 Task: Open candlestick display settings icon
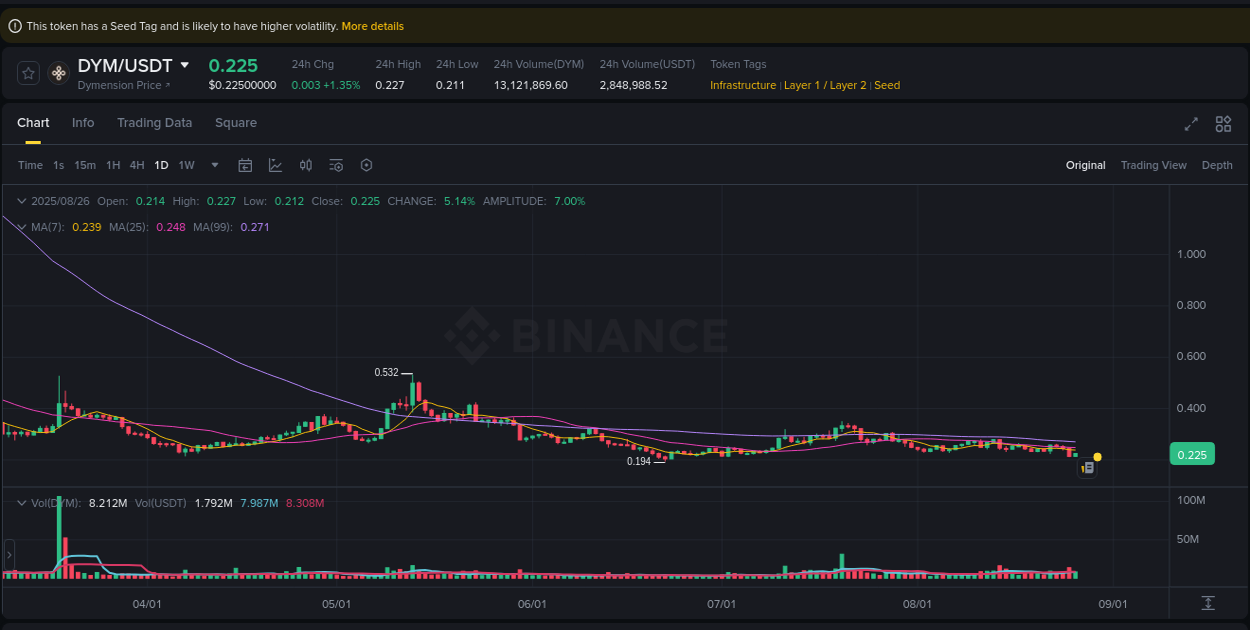[x=306, y=164]
